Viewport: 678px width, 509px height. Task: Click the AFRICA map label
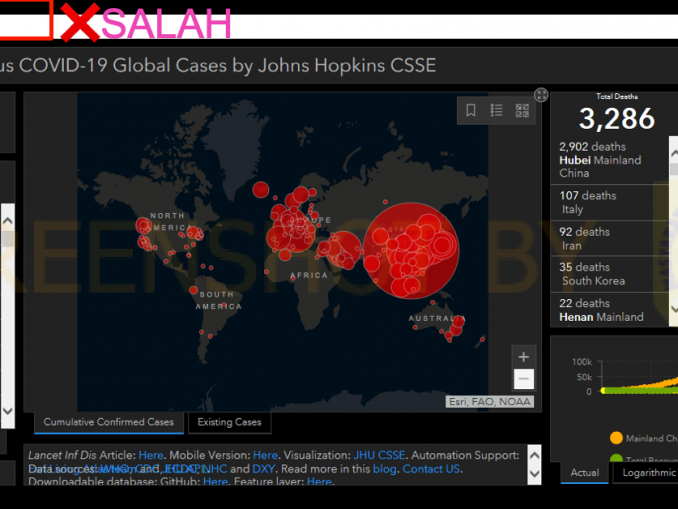309,275
